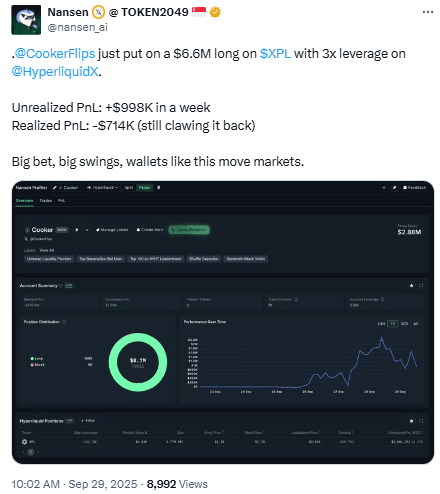Expand Hyperliquid Positions panel to fullscreen

pyautogui.click(x=421, y=421)
